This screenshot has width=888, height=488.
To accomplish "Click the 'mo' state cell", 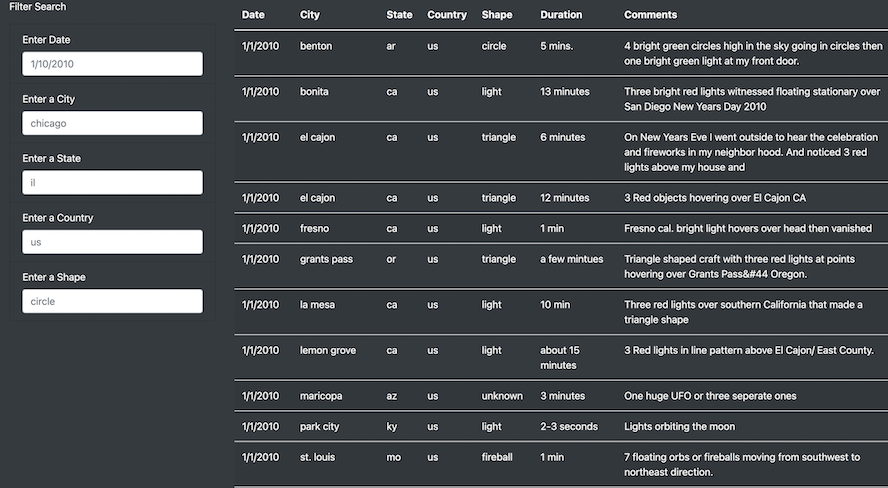I will [x=394, y=457].
